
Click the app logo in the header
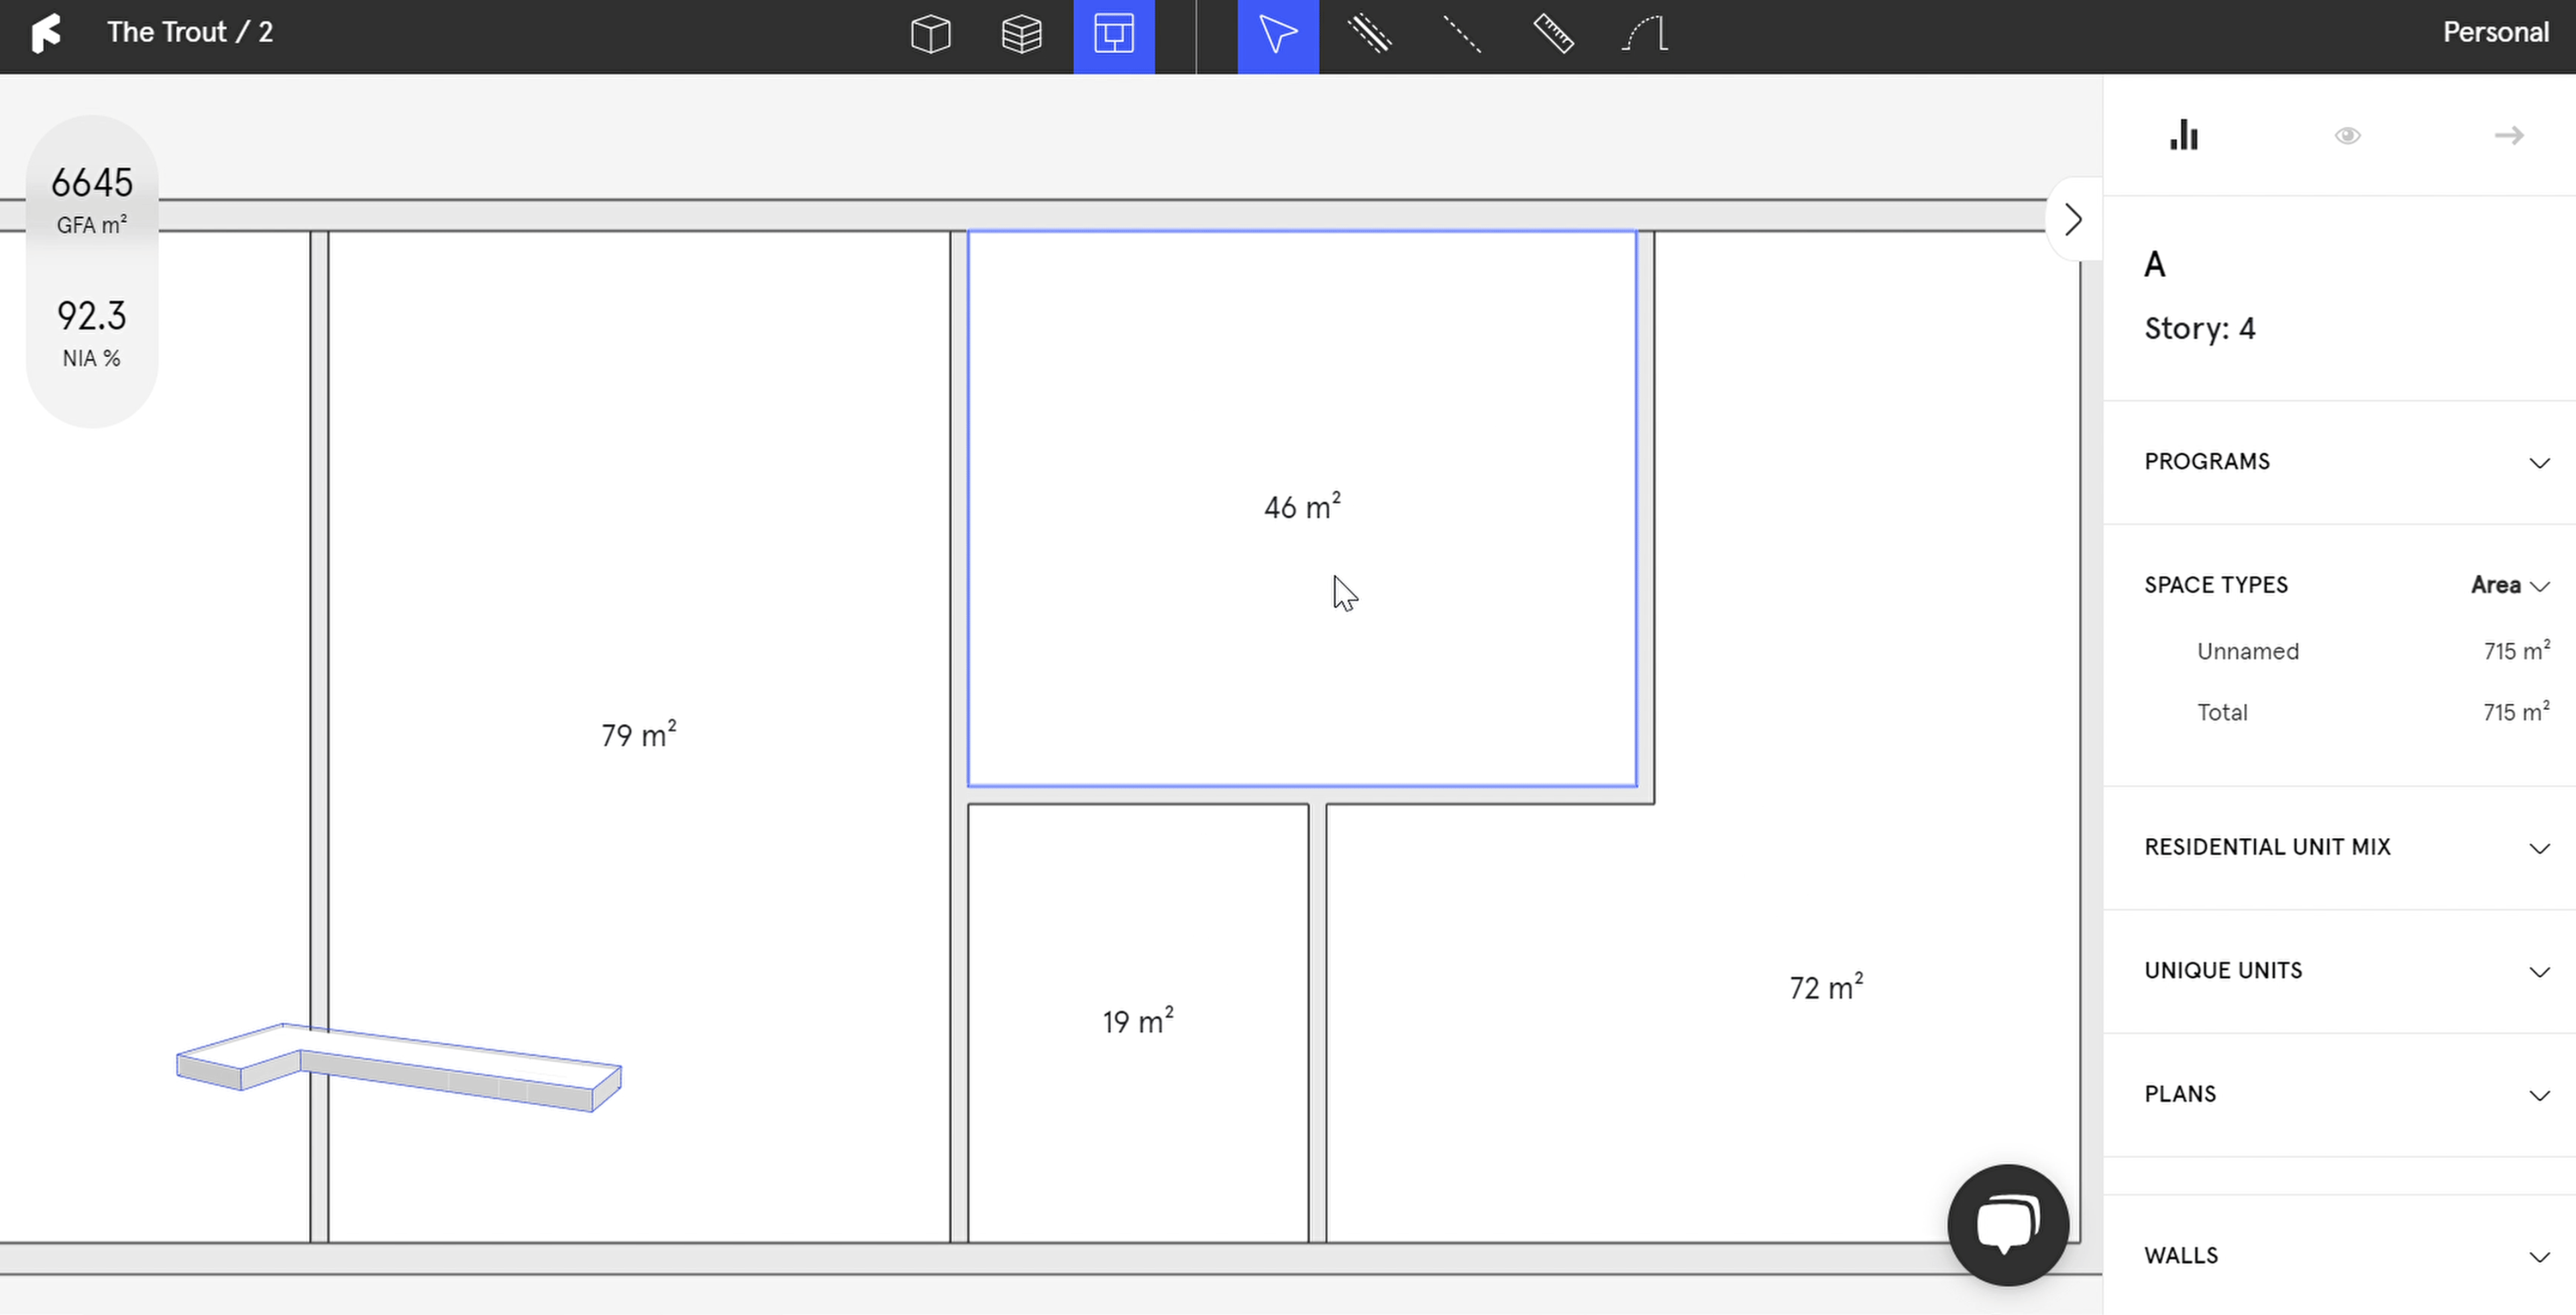coord(46,33)
